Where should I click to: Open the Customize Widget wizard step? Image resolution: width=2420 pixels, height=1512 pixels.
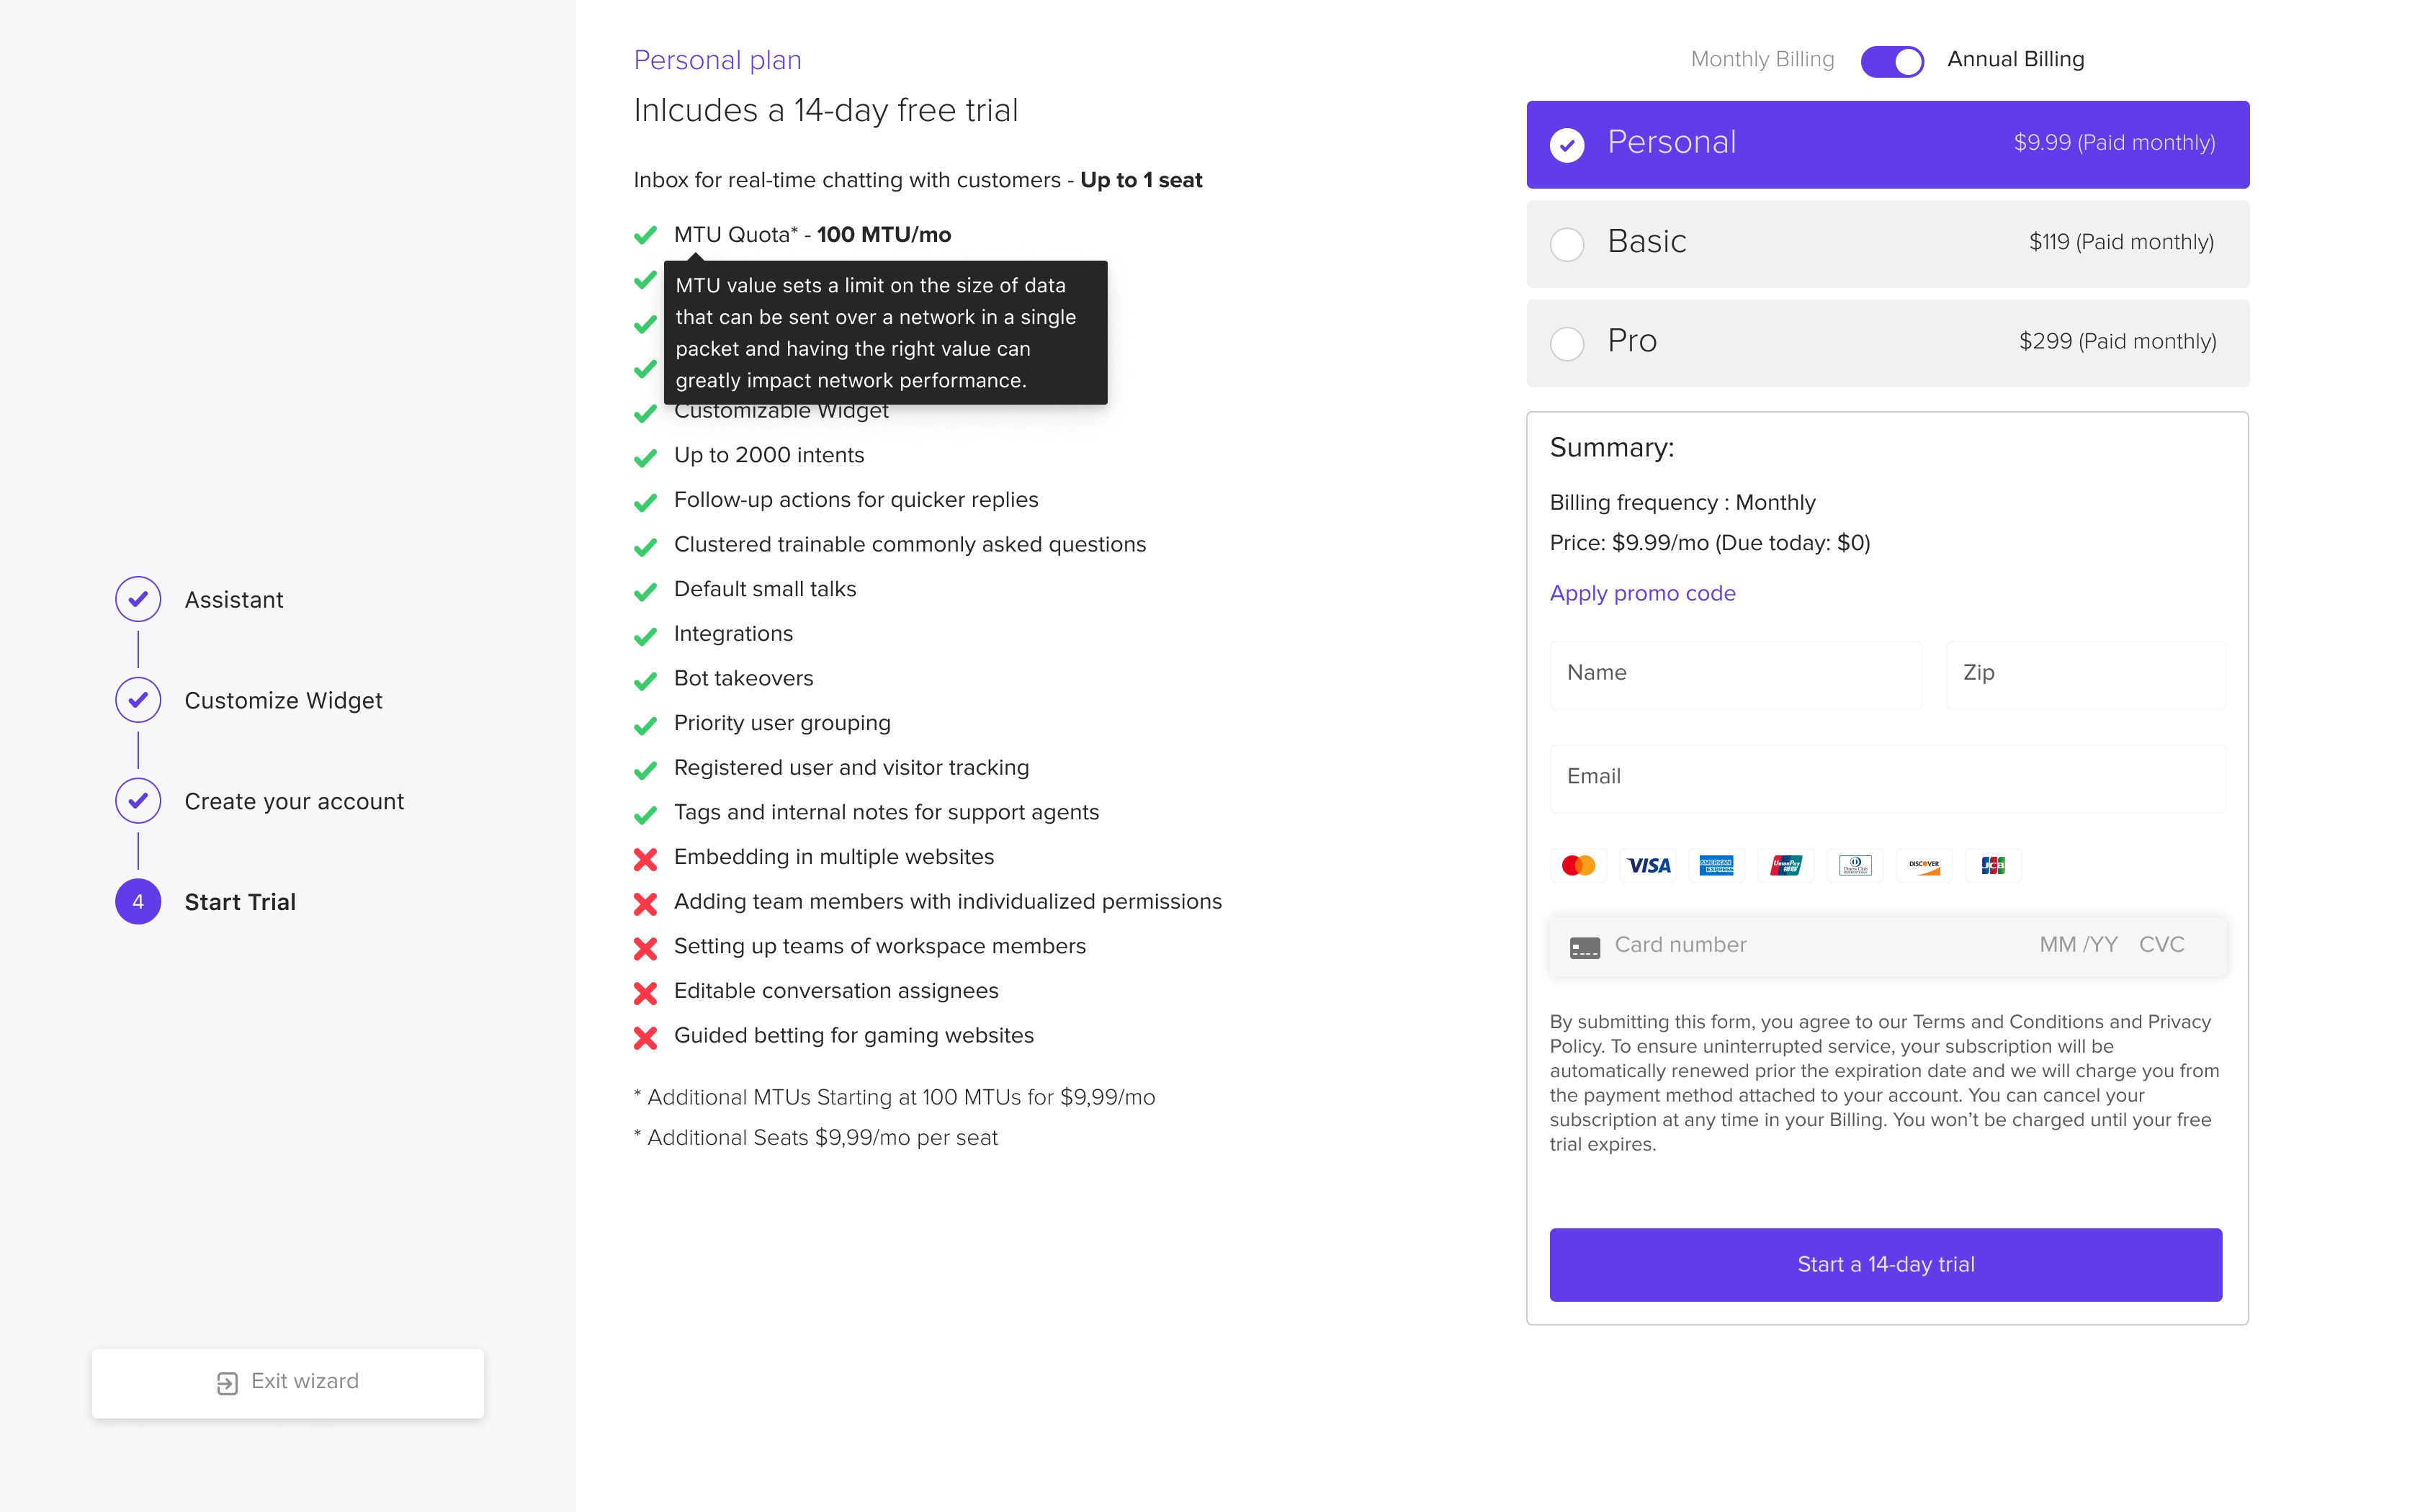pyautogui.click(x=283, y=701)
